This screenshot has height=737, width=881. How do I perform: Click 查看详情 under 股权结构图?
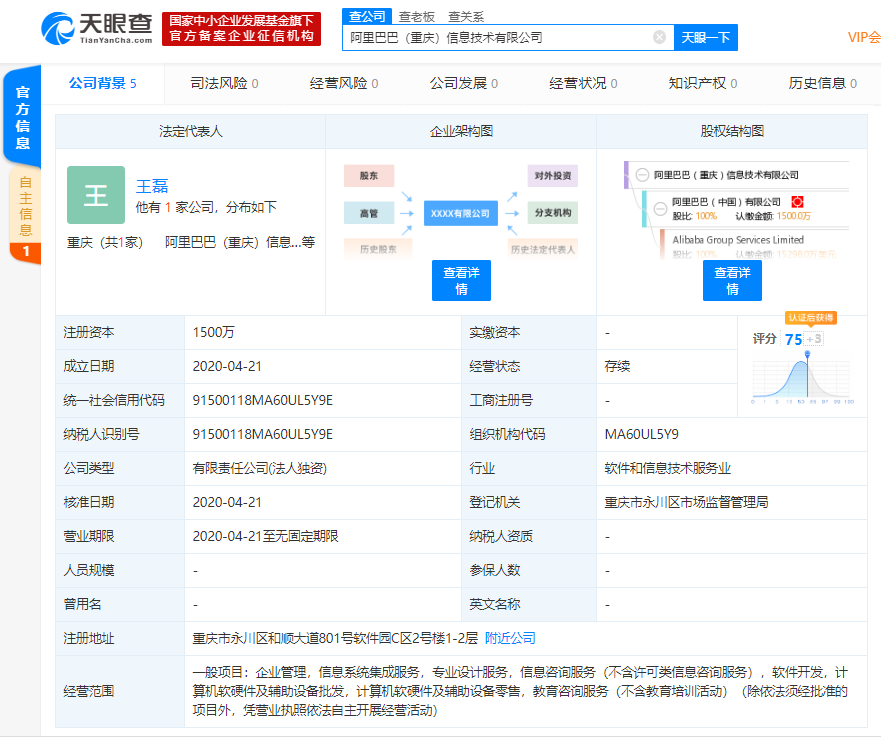pyautogui.click(x=732, y=281)
